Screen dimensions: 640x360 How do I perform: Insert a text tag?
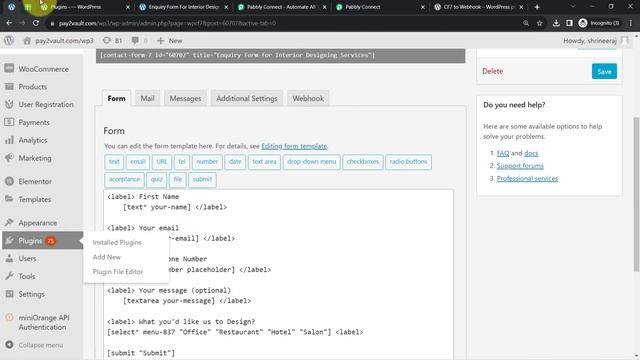point(114,162)
